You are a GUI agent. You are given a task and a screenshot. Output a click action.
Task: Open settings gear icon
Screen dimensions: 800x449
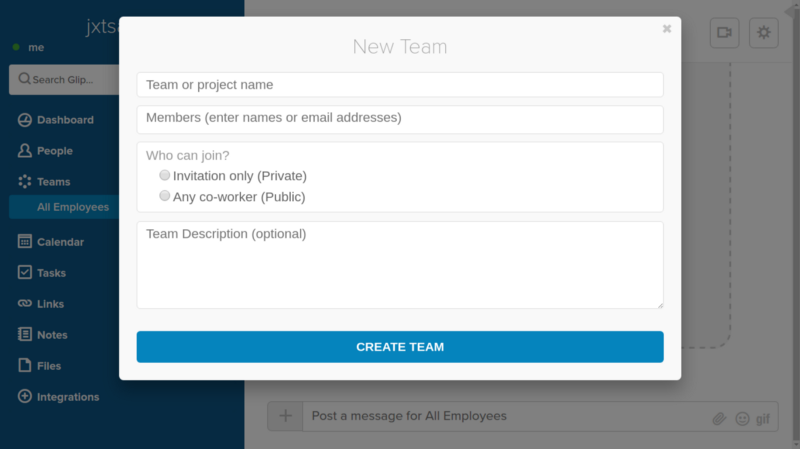(764, 33)
